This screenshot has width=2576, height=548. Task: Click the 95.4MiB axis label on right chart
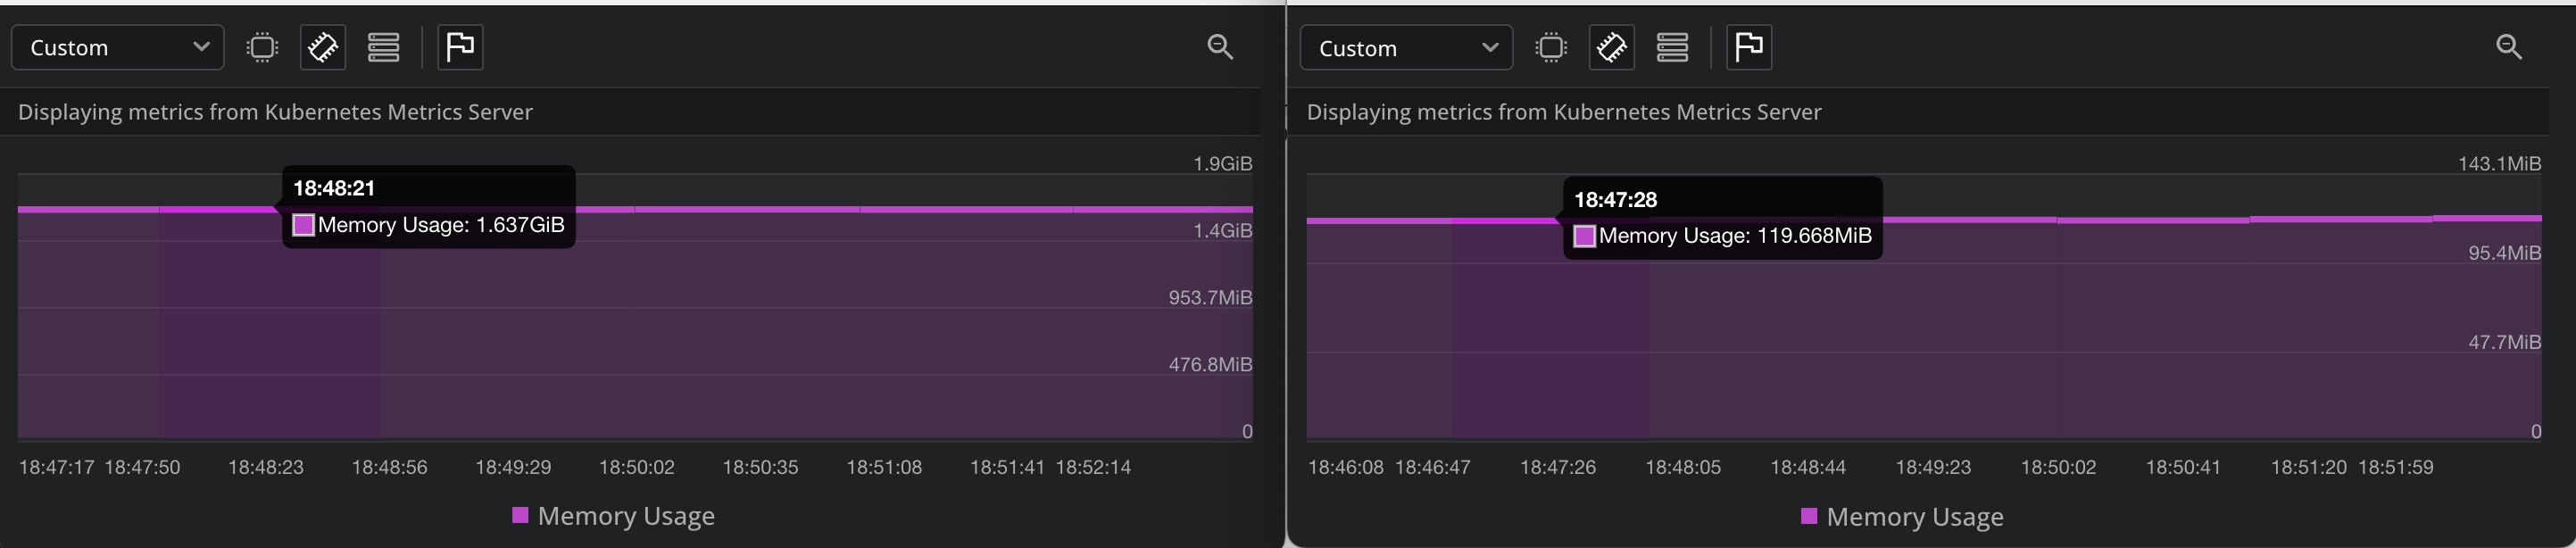click(x=2504, y=253)
